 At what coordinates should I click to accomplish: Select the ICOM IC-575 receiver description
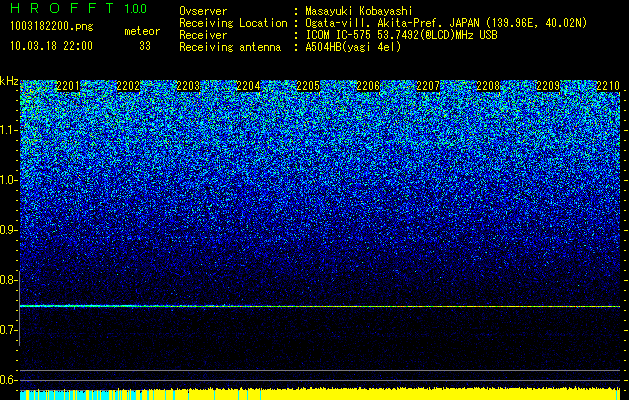coord(401,35)
